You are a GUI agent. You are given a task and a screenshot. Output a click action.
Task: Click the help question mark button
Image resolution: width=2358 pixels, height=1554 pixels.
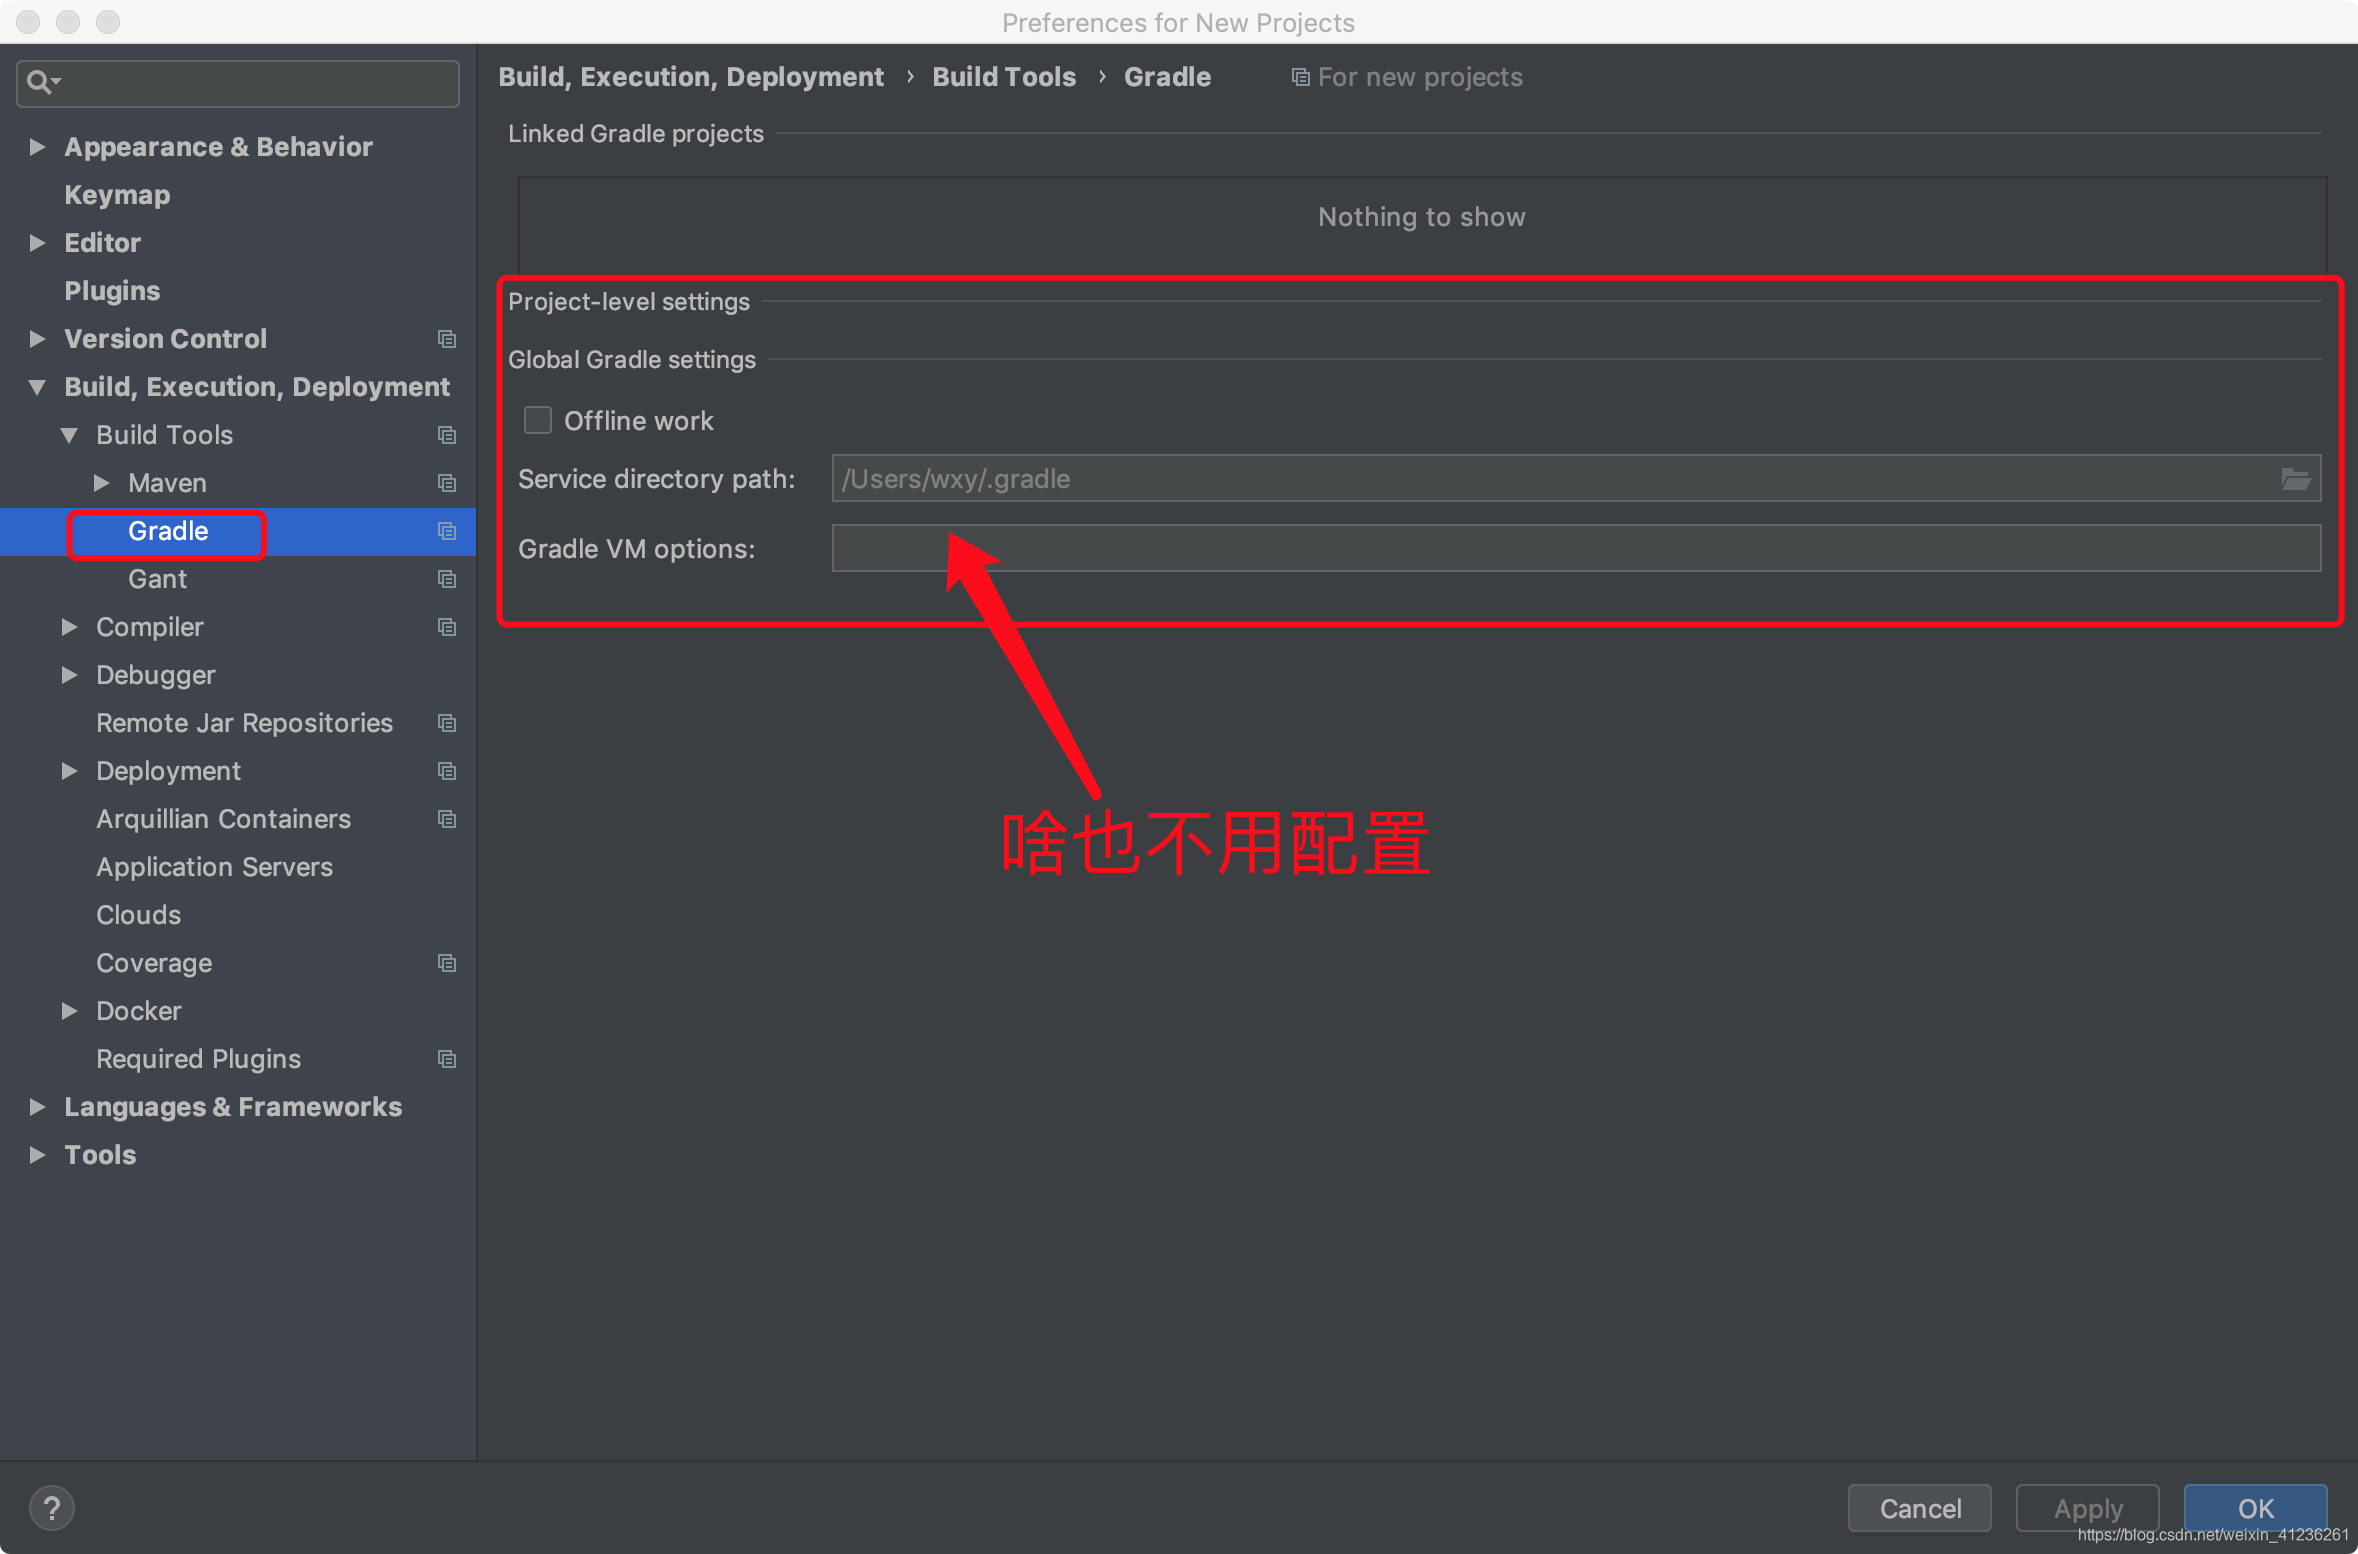52,1507
